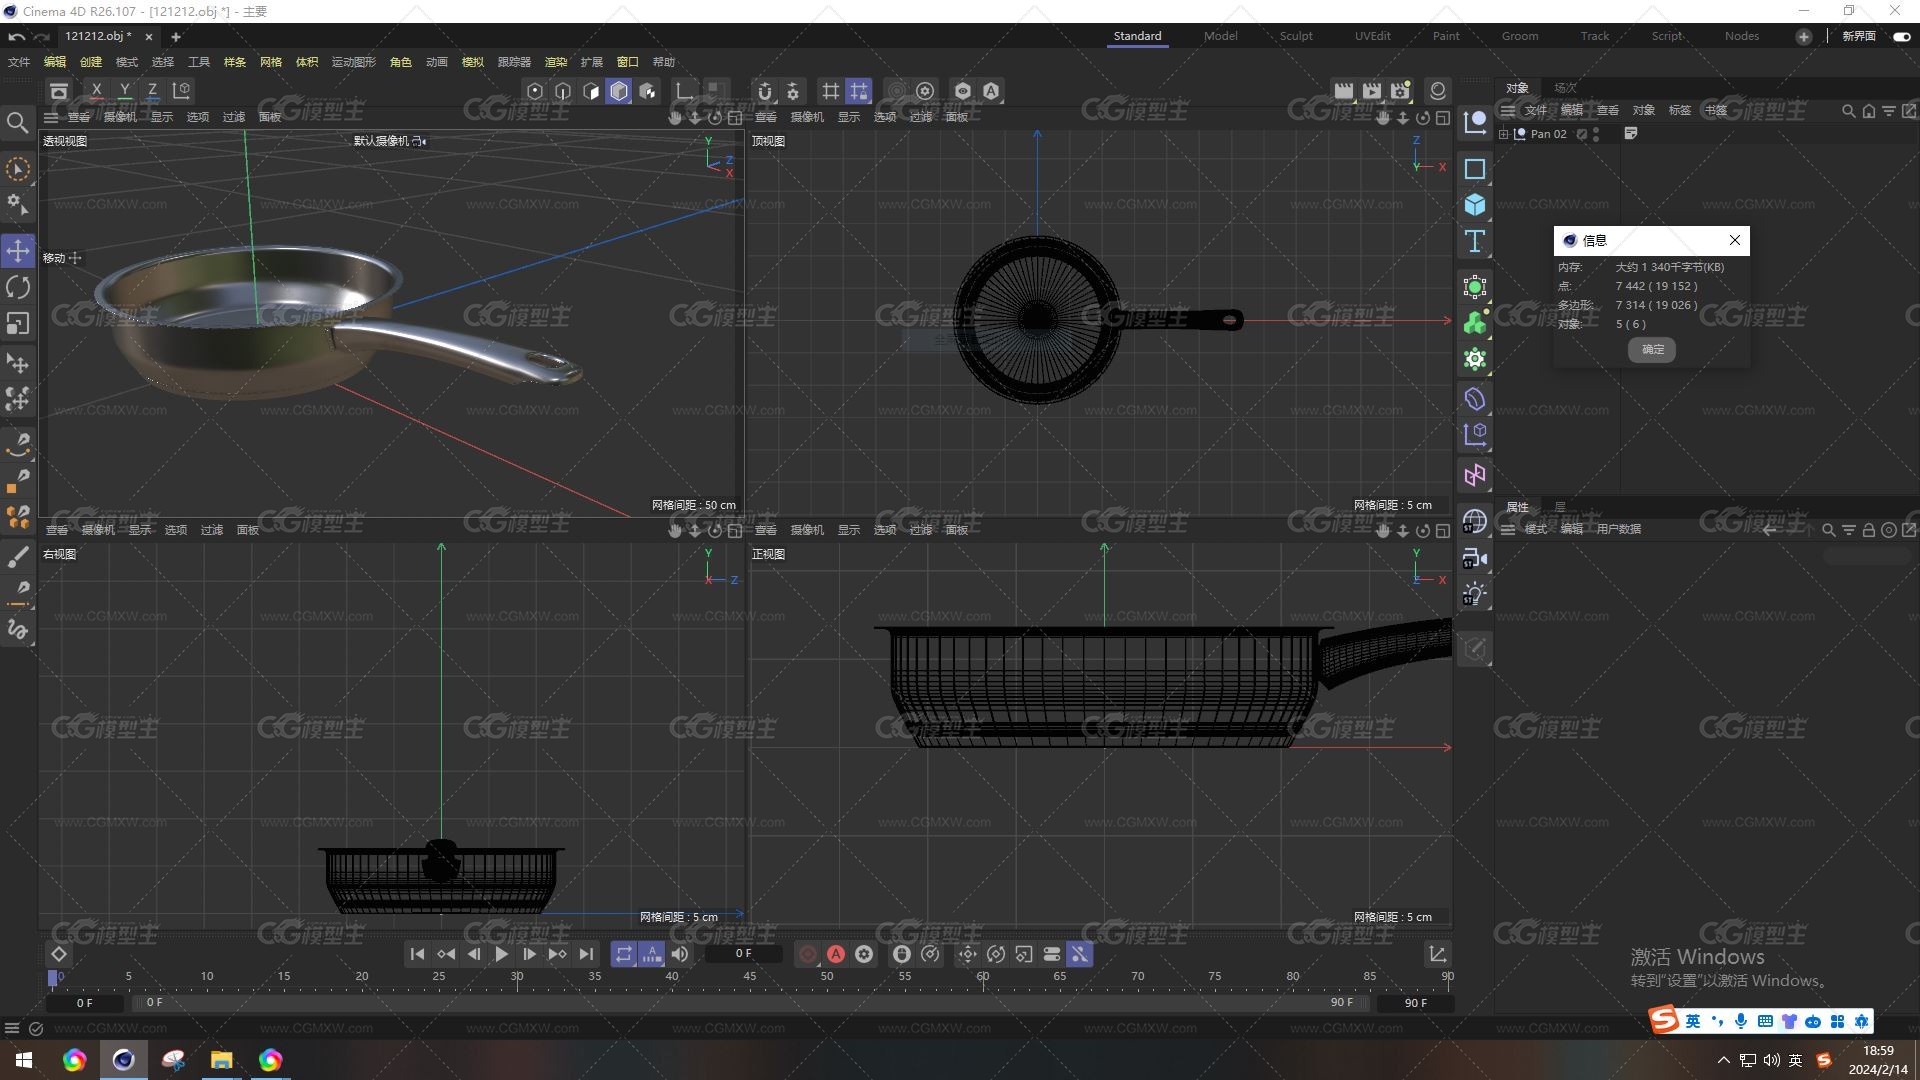Open the 显示 menu in top view
Screen dimensions: 1920x1080
(x=849, y=117)
